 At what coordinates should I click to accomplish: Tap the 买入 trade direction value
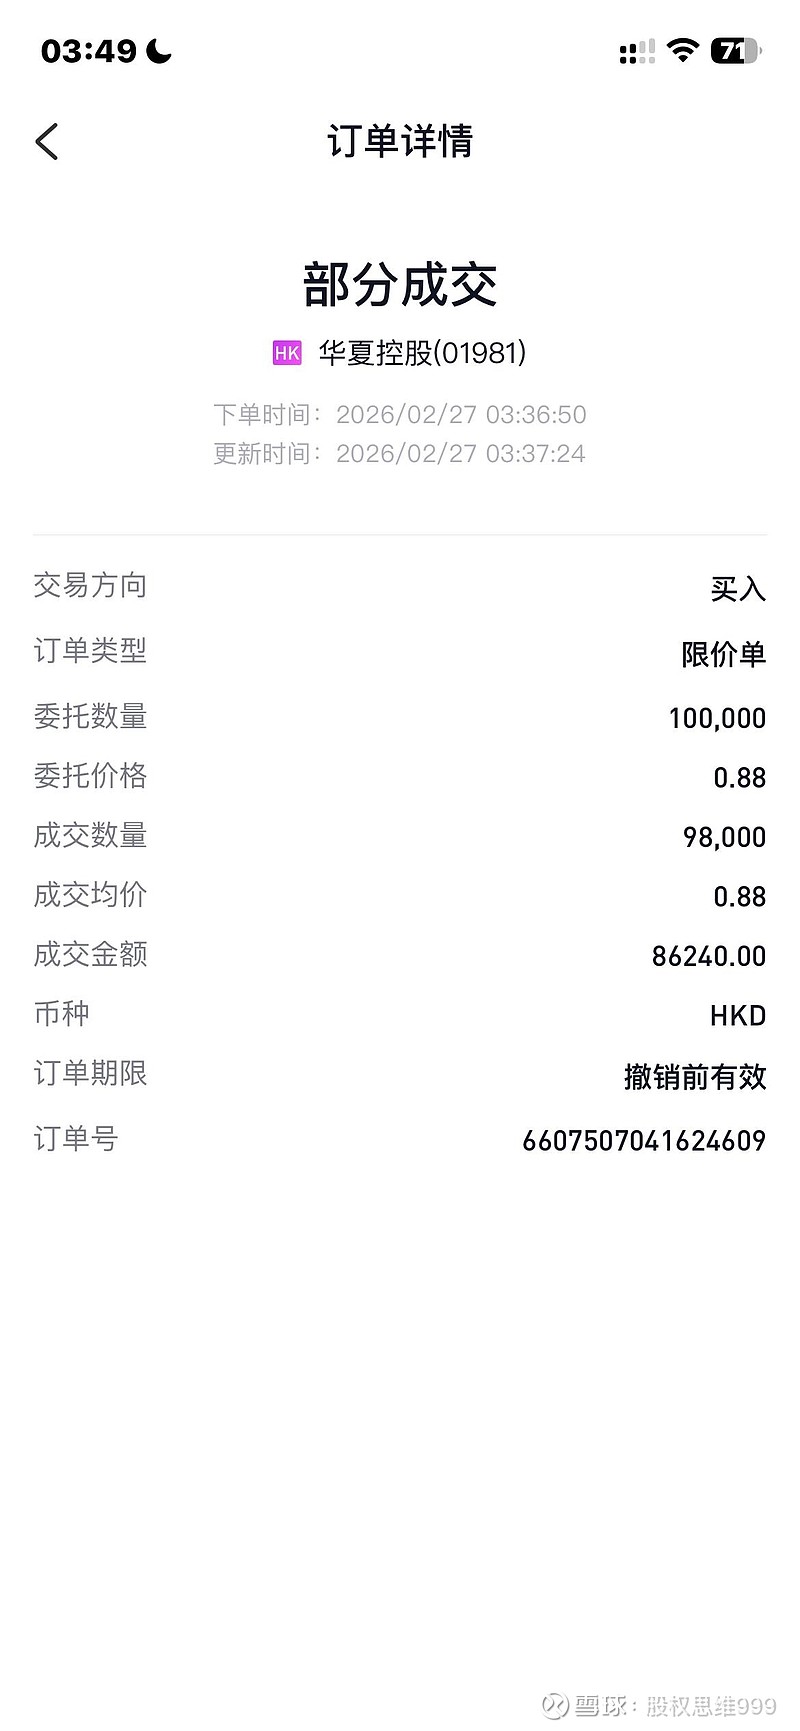[x=738, y=590]
